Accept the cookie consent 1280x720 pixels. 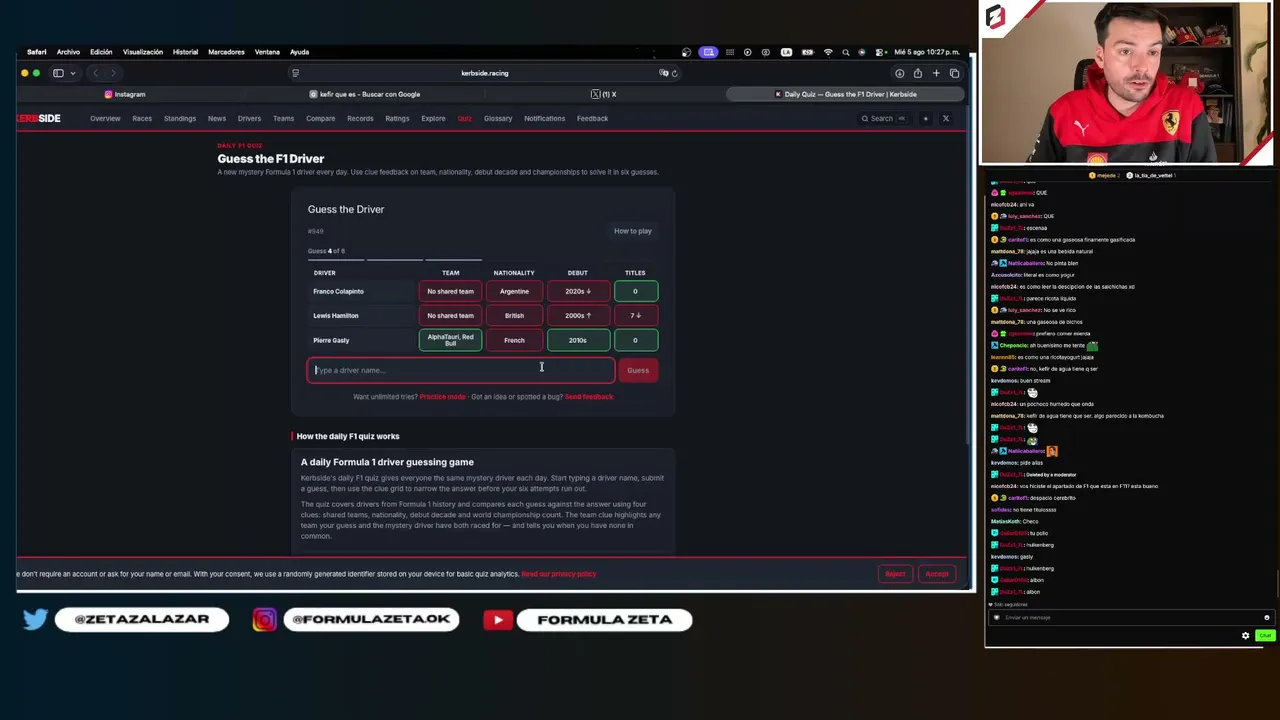[937, 574]
